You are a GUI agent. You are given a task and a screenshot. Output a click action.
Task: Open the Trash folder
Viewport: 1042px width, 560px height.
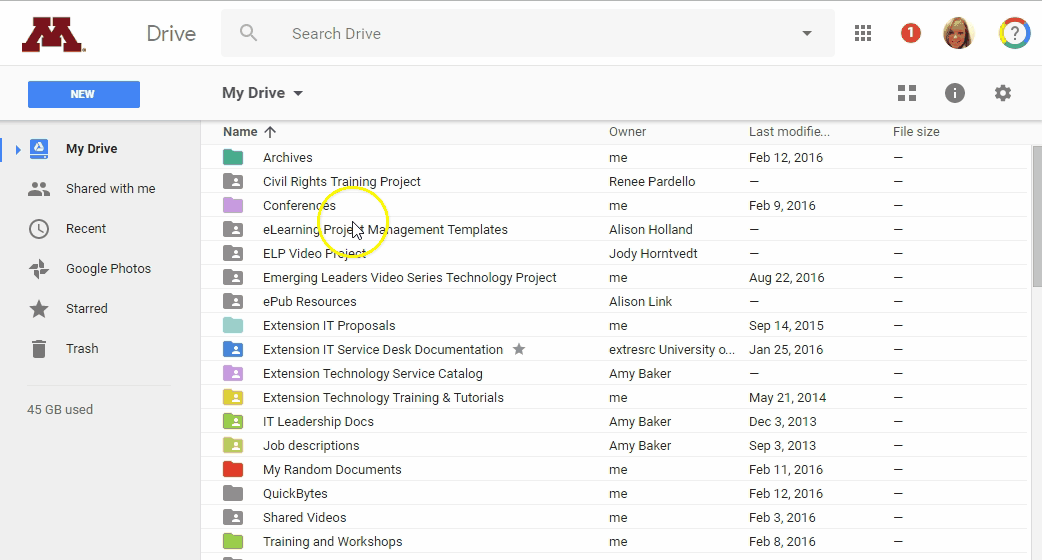[x=82, y=349]
